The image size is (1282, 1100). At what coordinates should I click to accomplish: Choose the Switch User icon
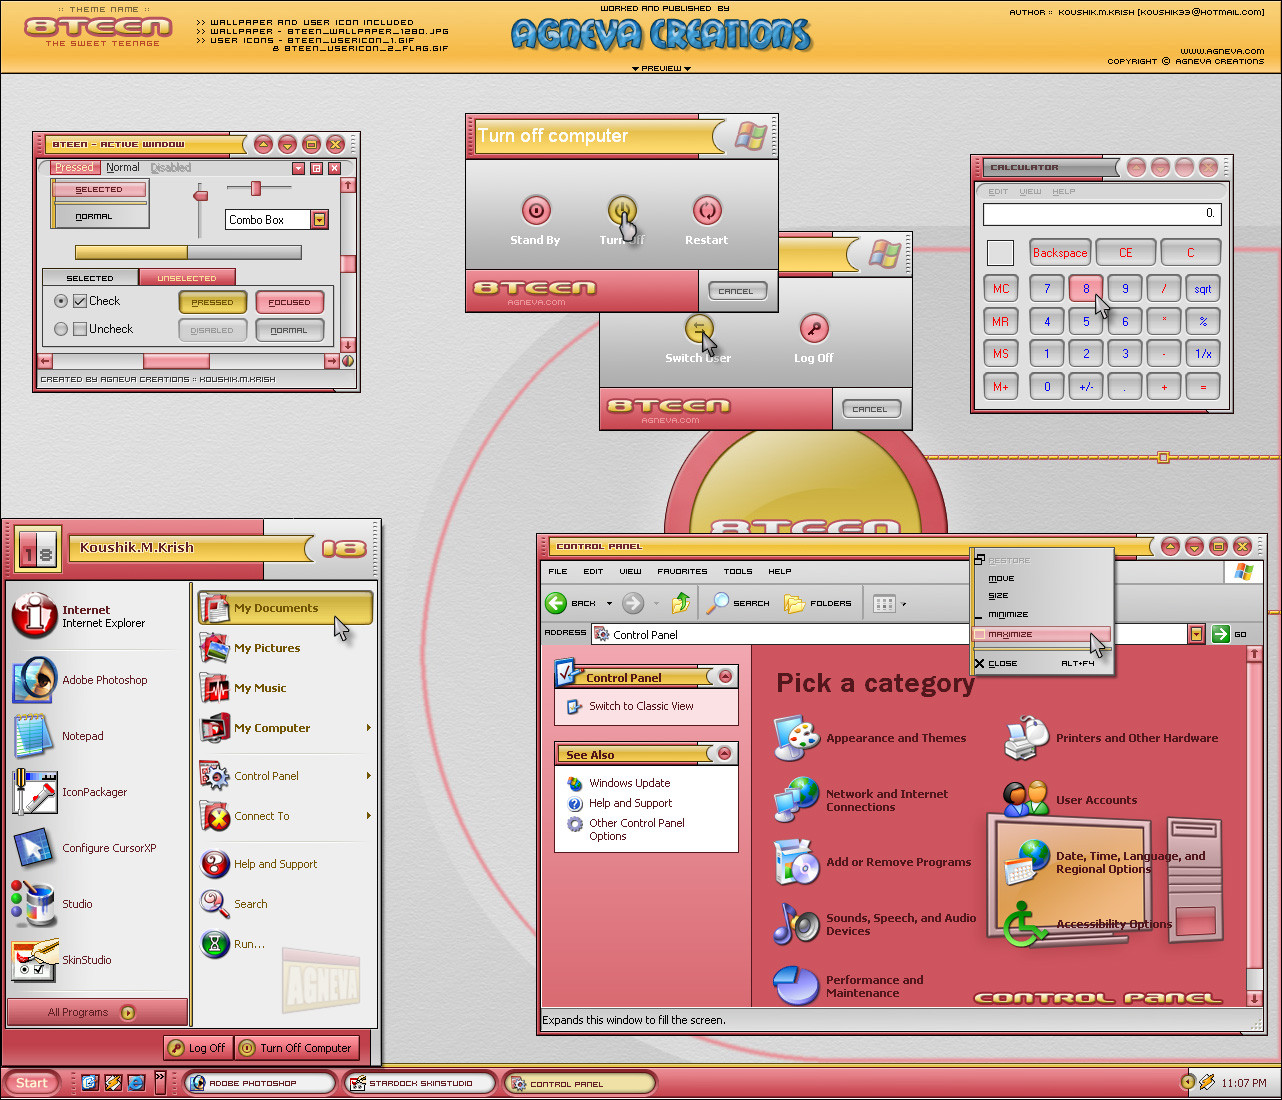[699, 328]
